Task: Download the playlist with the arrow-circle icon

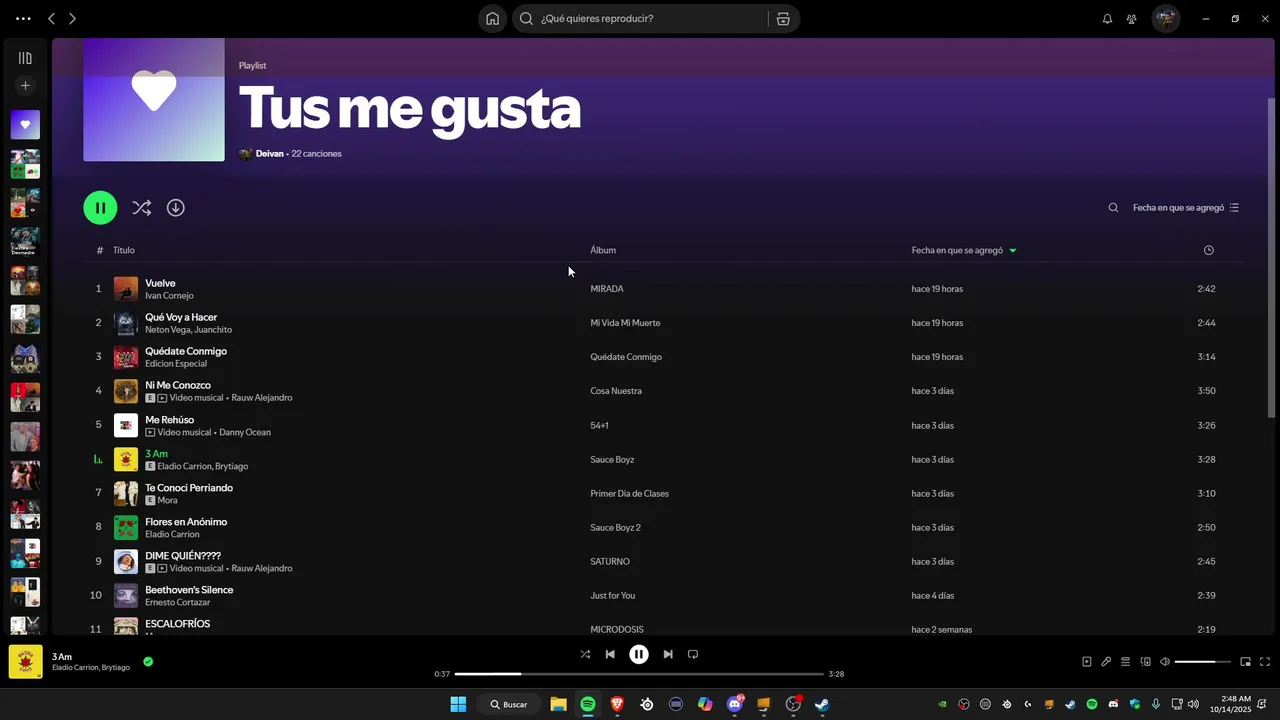Action: click(175, 208)
